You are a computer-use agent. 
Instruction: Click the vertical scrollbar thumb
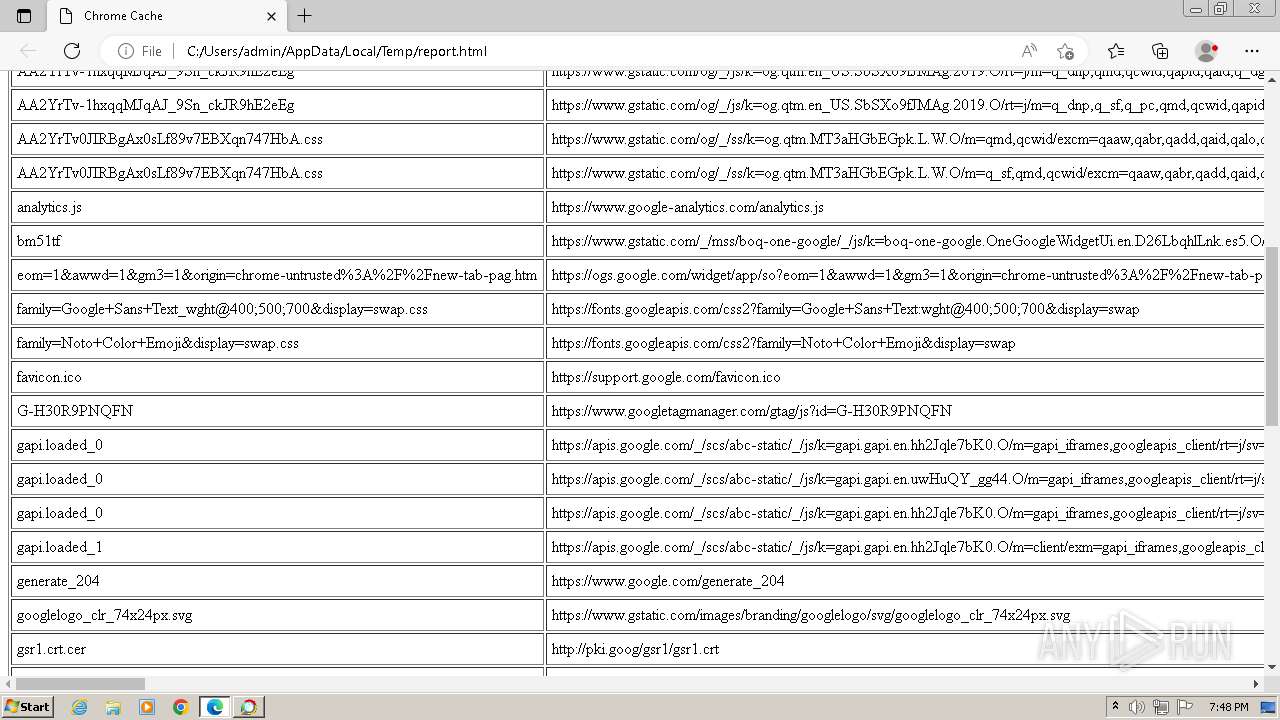coord(1272,335)
